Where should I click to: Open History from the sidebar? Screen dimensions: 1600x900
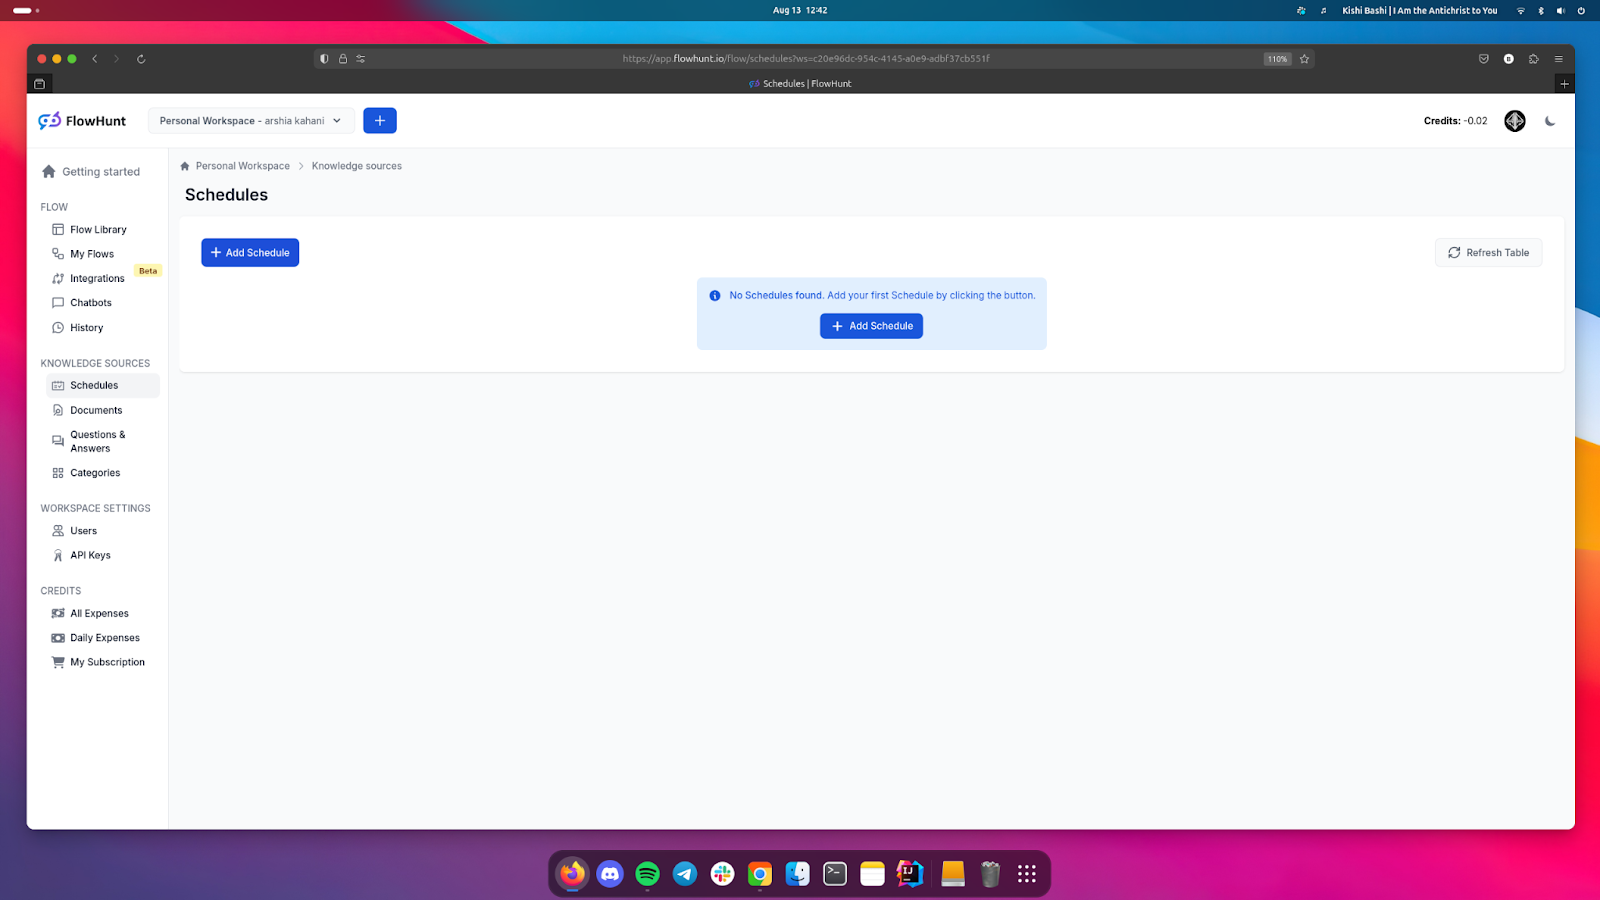pos(86,328)
